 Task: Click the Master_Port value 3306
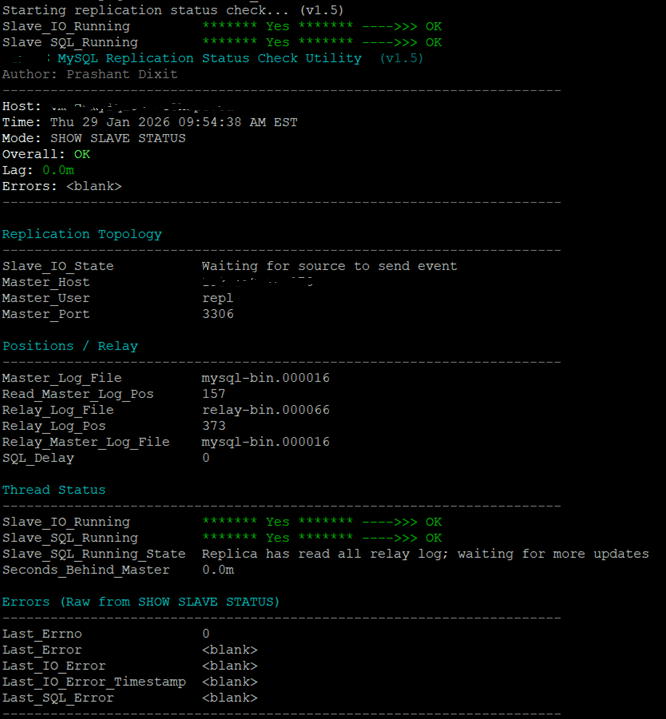click(x=217, y=314)
